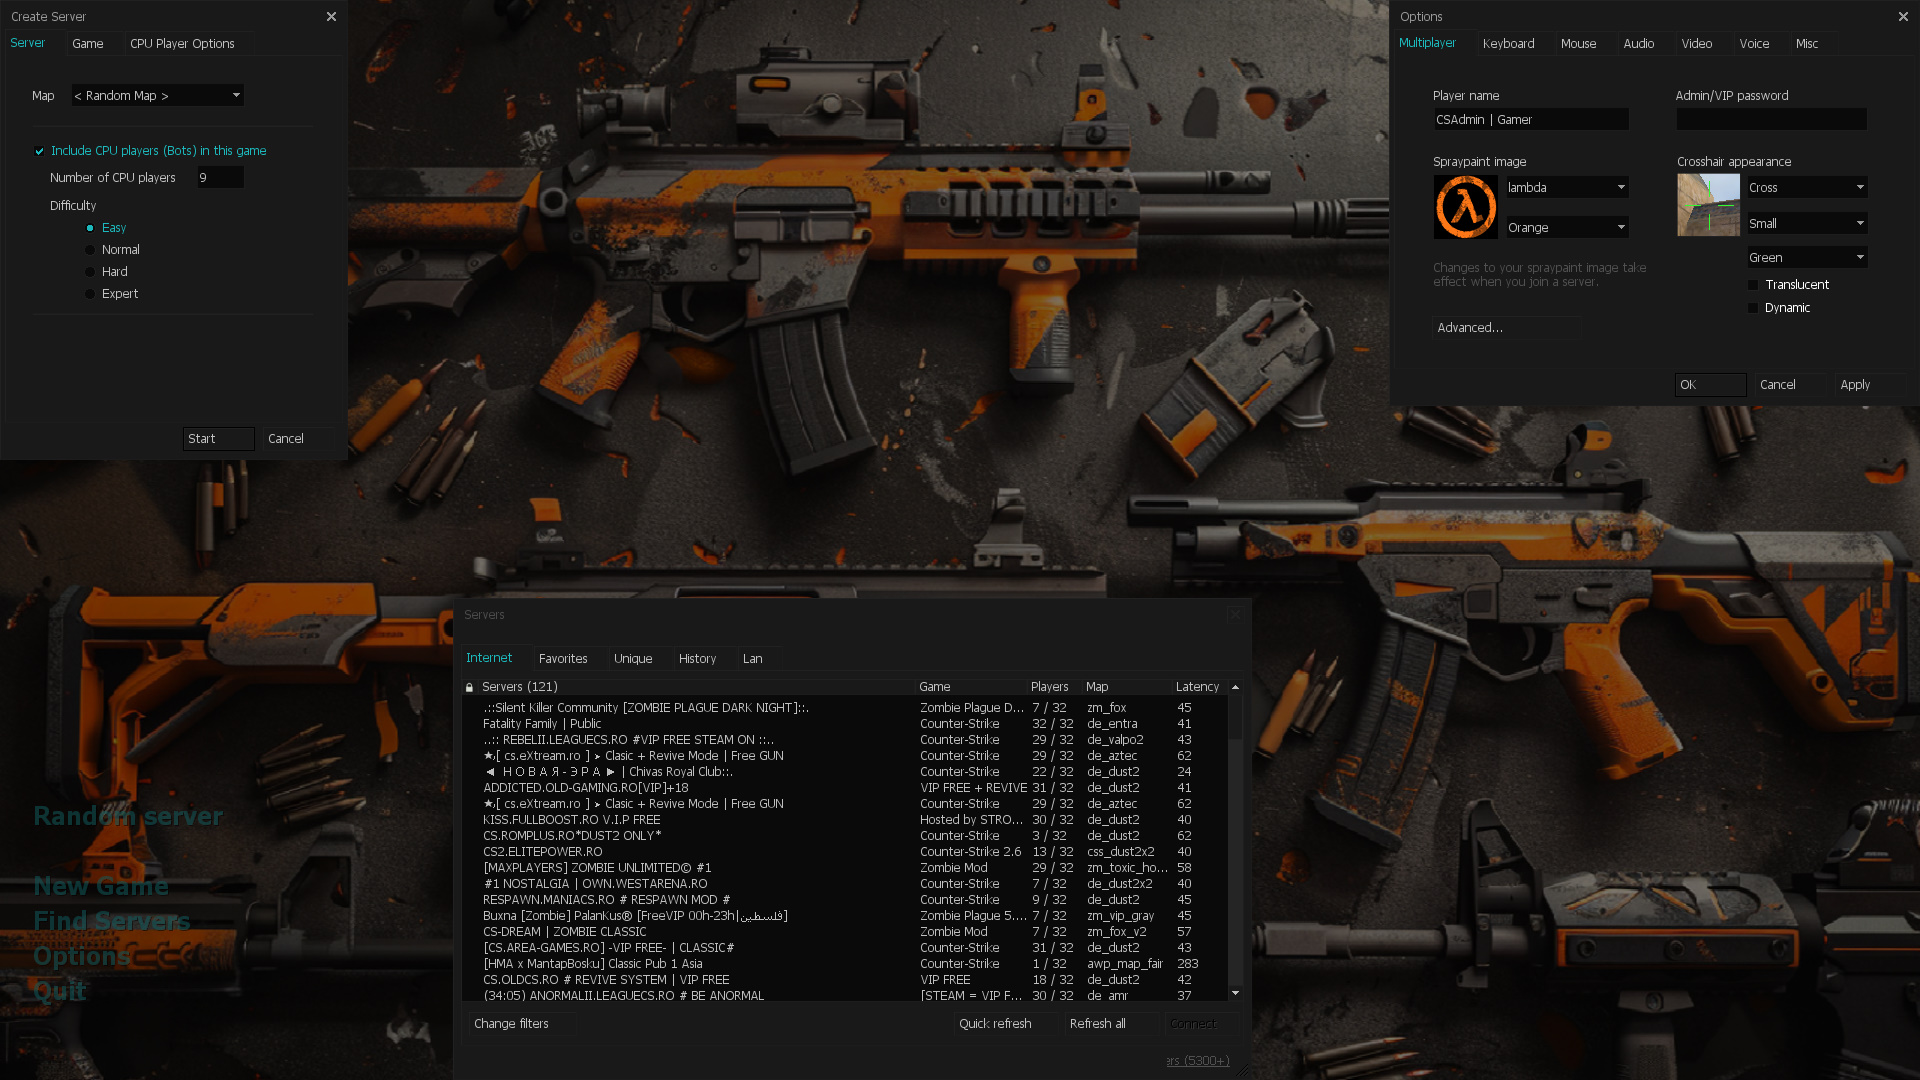Viewport: 1920px width, 1080px height.
Task: Open the Small crosshair size dropdown
Action: click(1807, 224)
